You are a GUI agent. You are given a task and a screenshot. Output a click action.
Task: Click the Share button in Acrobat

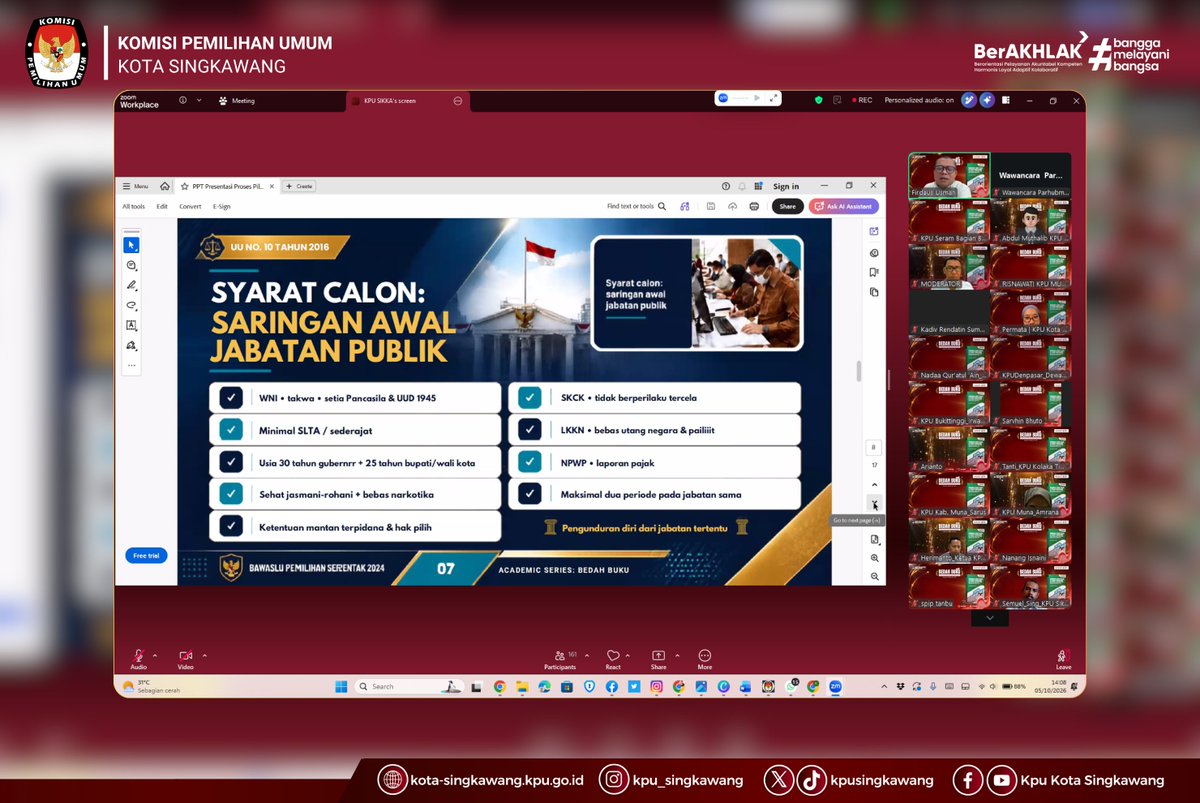pos(788,206)
